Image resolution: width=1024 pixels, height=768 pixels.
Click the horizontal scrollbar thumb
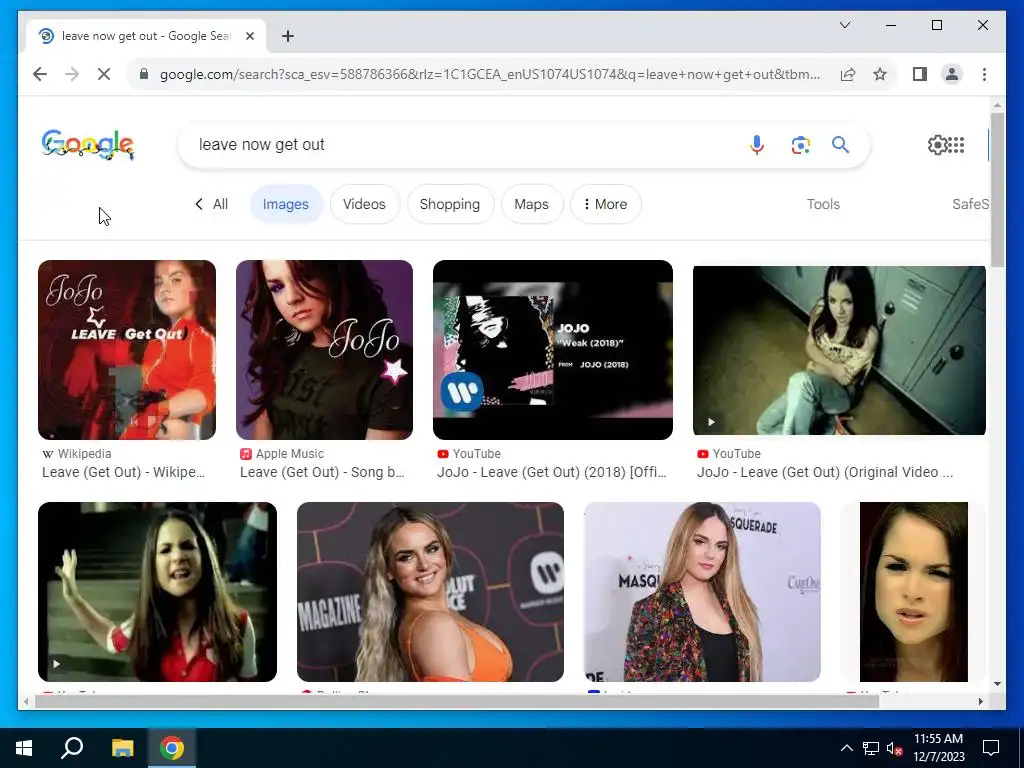point(457,701)
